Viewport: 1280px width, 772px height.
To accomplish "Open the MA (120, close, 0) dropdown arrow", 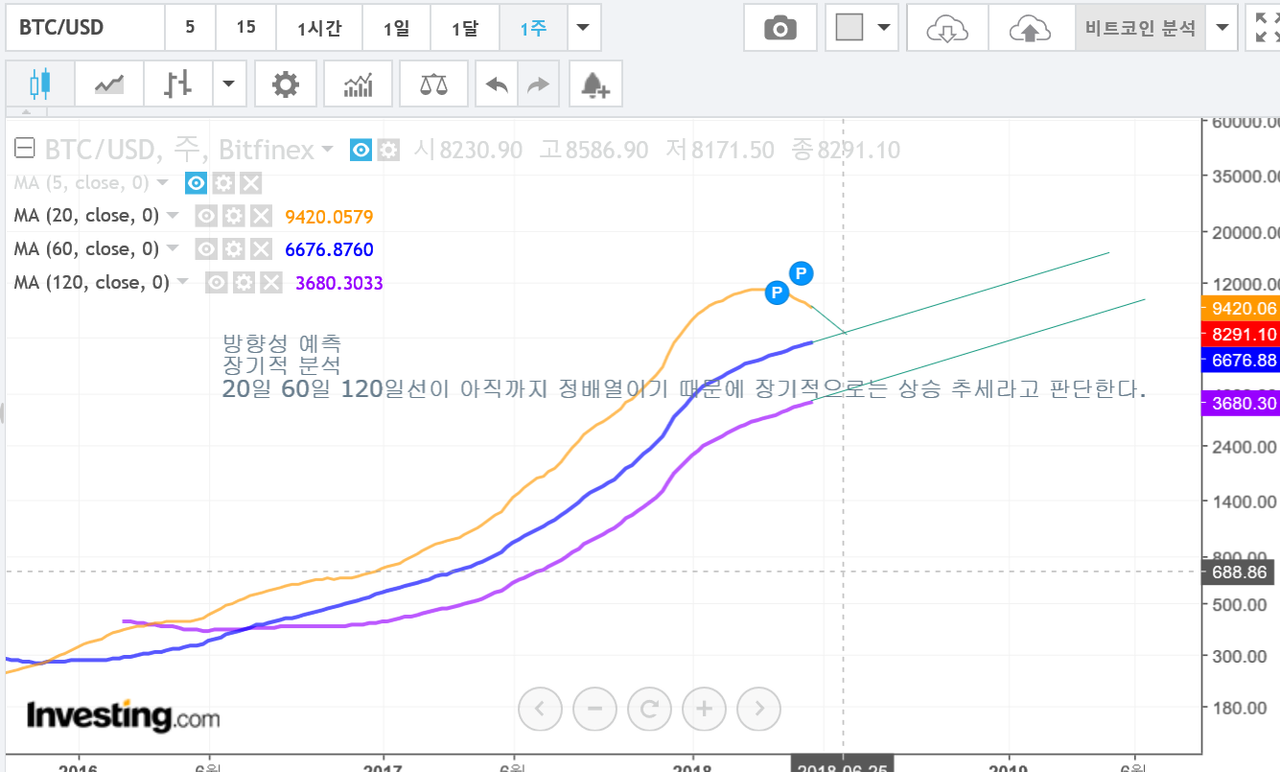I will point(183,283).
